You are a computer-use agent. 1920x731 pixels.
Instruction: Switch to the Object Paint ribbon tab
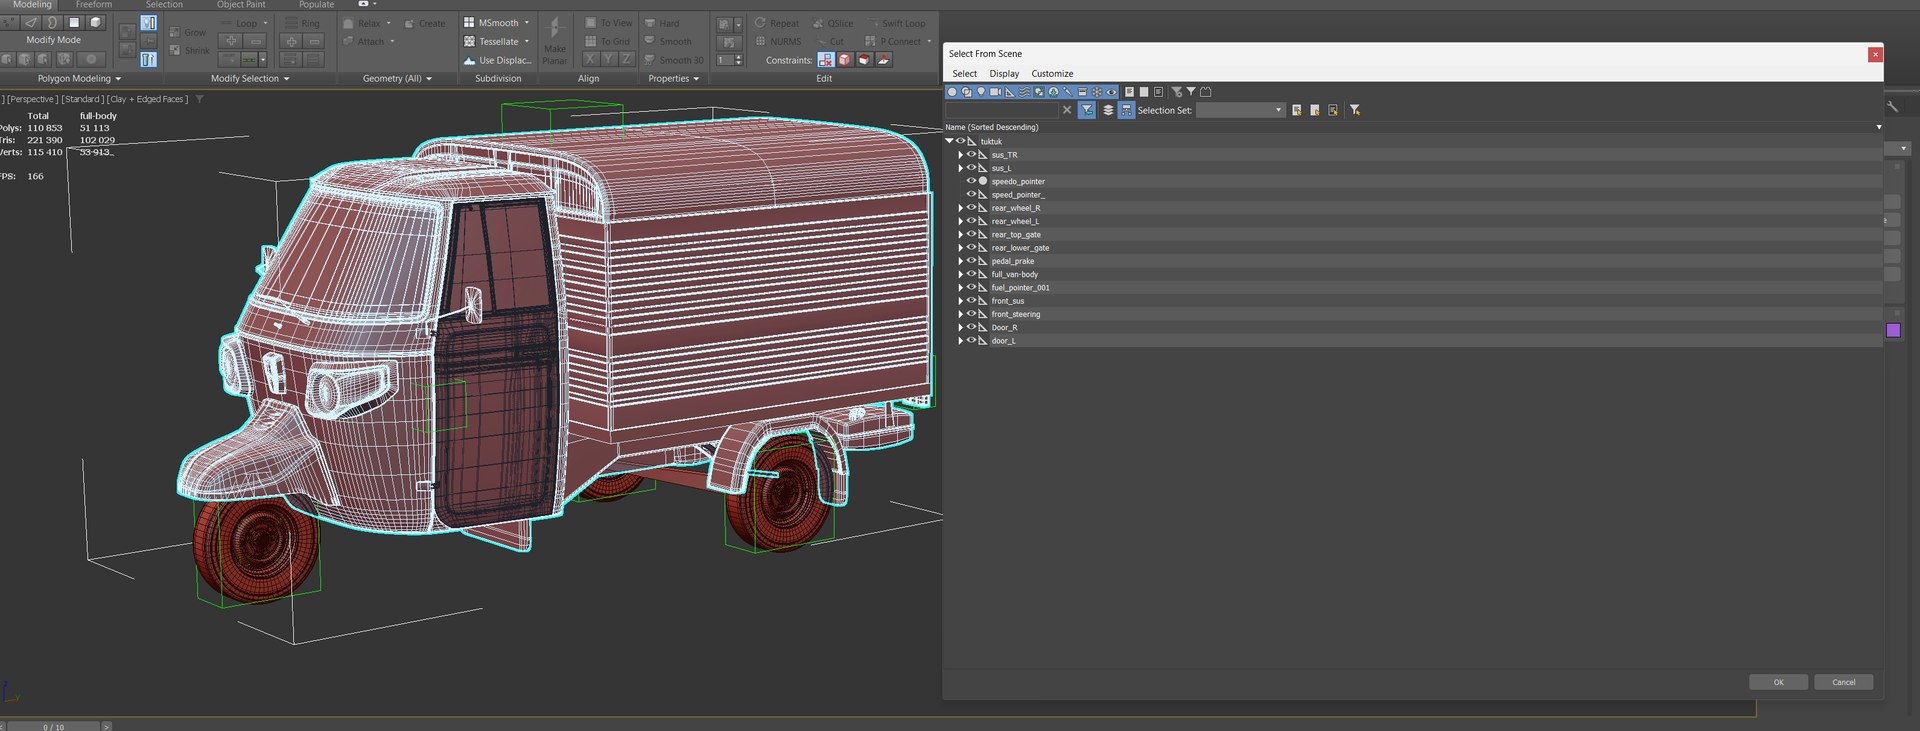click(x=241, y=5)
